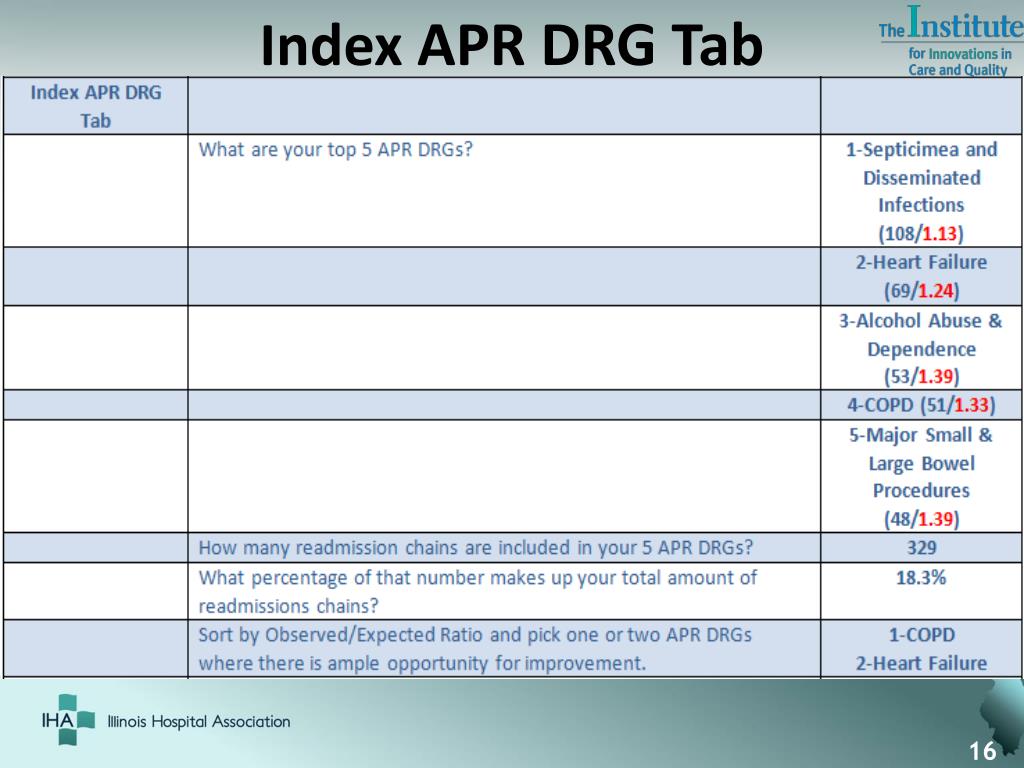The image size is (1024, 768).
Task: Select the 2-Heart Failure improvement answer
Action: point(921,664)
